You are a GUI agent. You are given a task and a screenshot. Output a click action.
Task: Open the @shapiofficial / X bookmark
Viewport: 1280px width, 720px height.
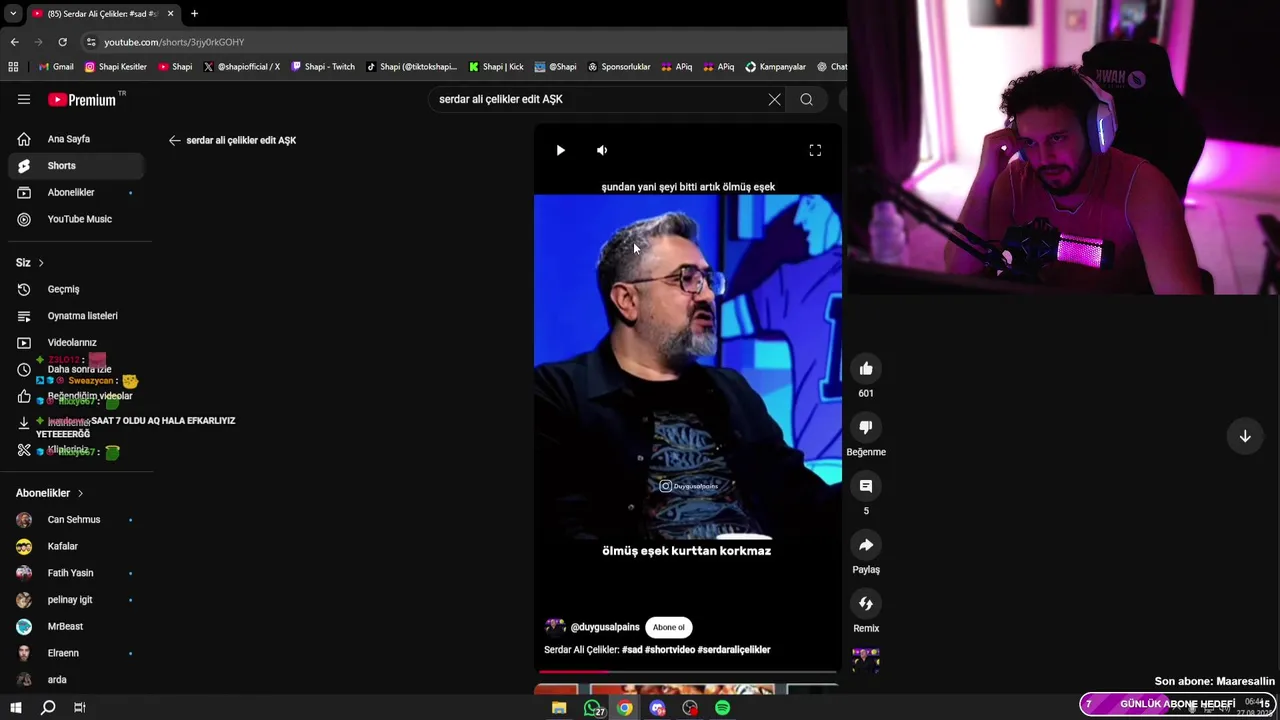click(x=241, y=67)
